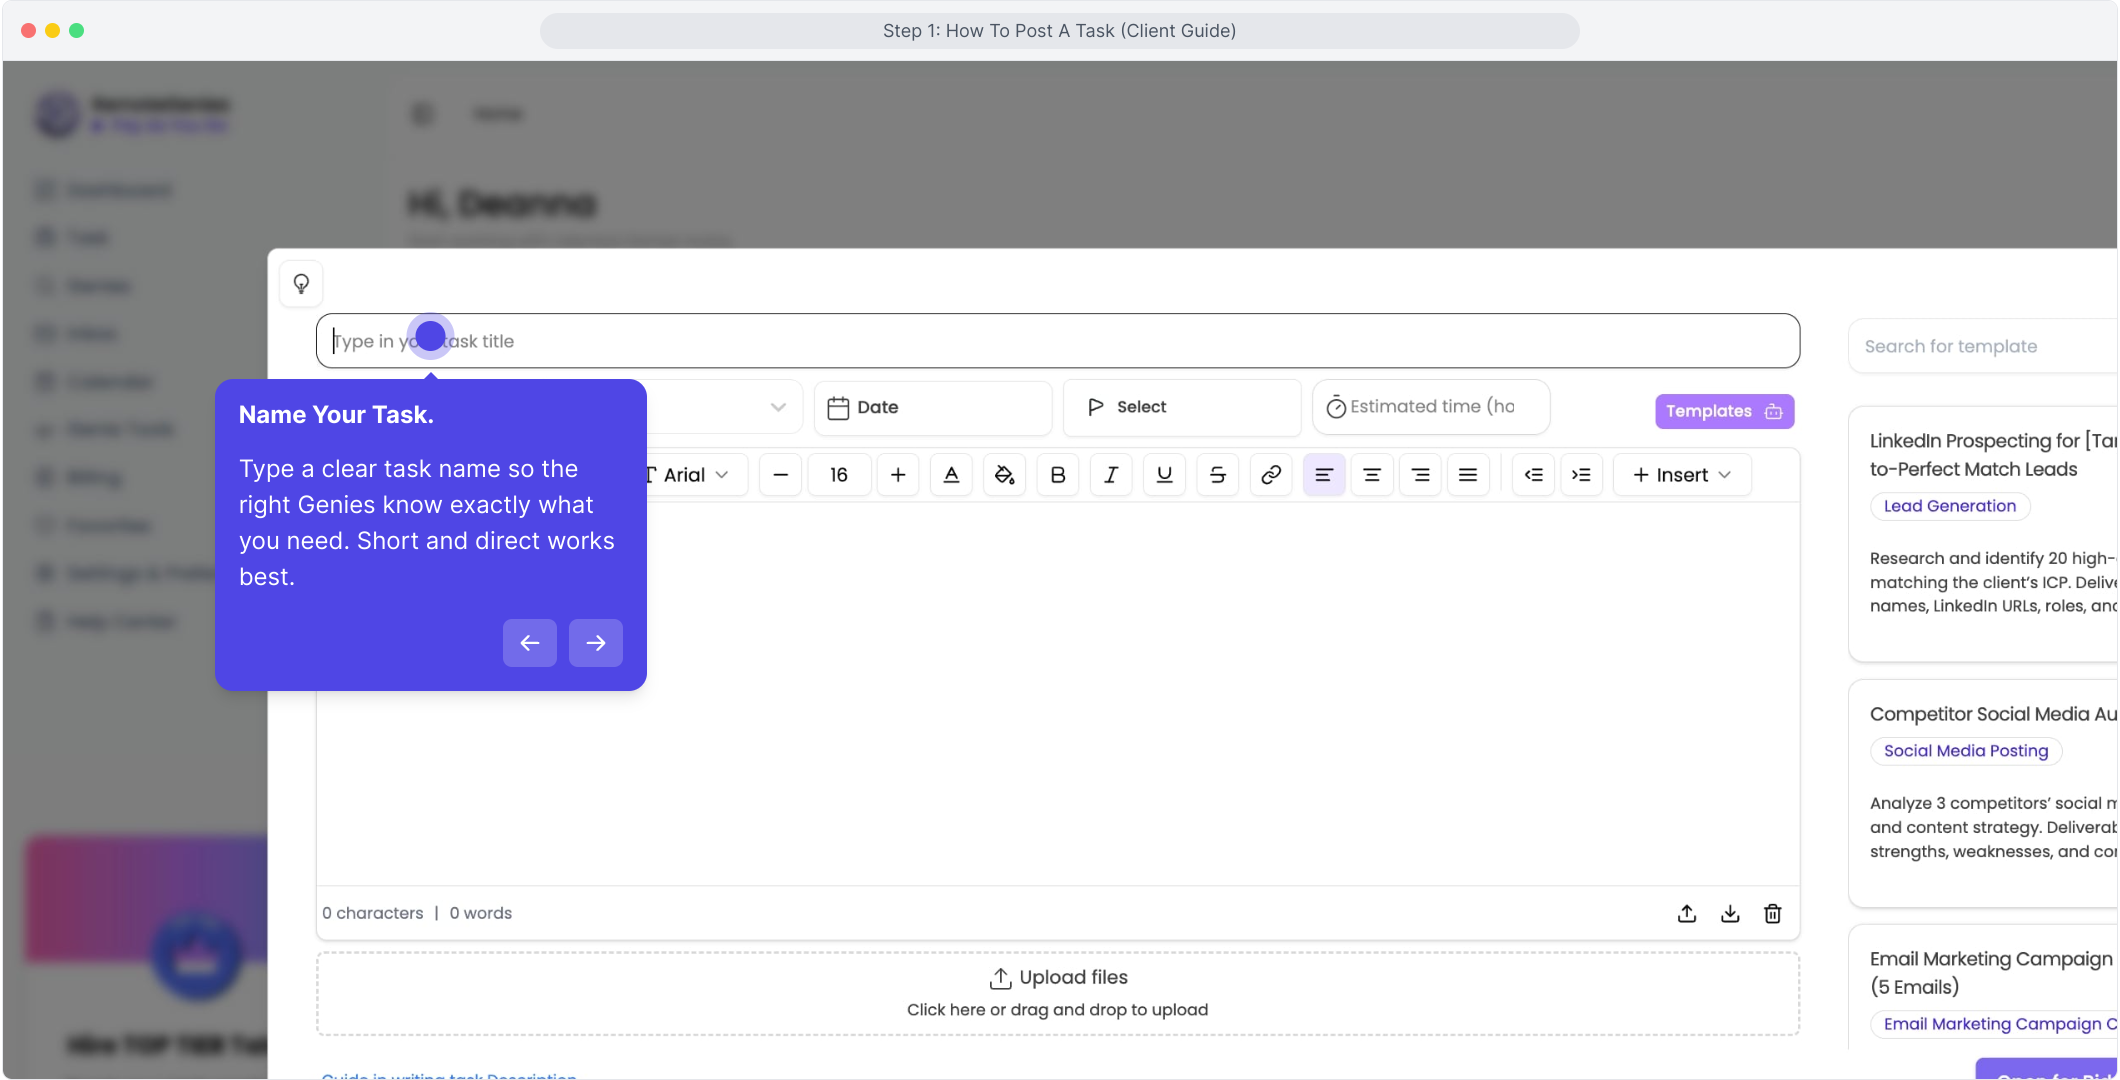The height and width of the screenshot is (1080, 2120).
Task: Expand the Insert dropdown menu
Action: tap(1681, 475)
